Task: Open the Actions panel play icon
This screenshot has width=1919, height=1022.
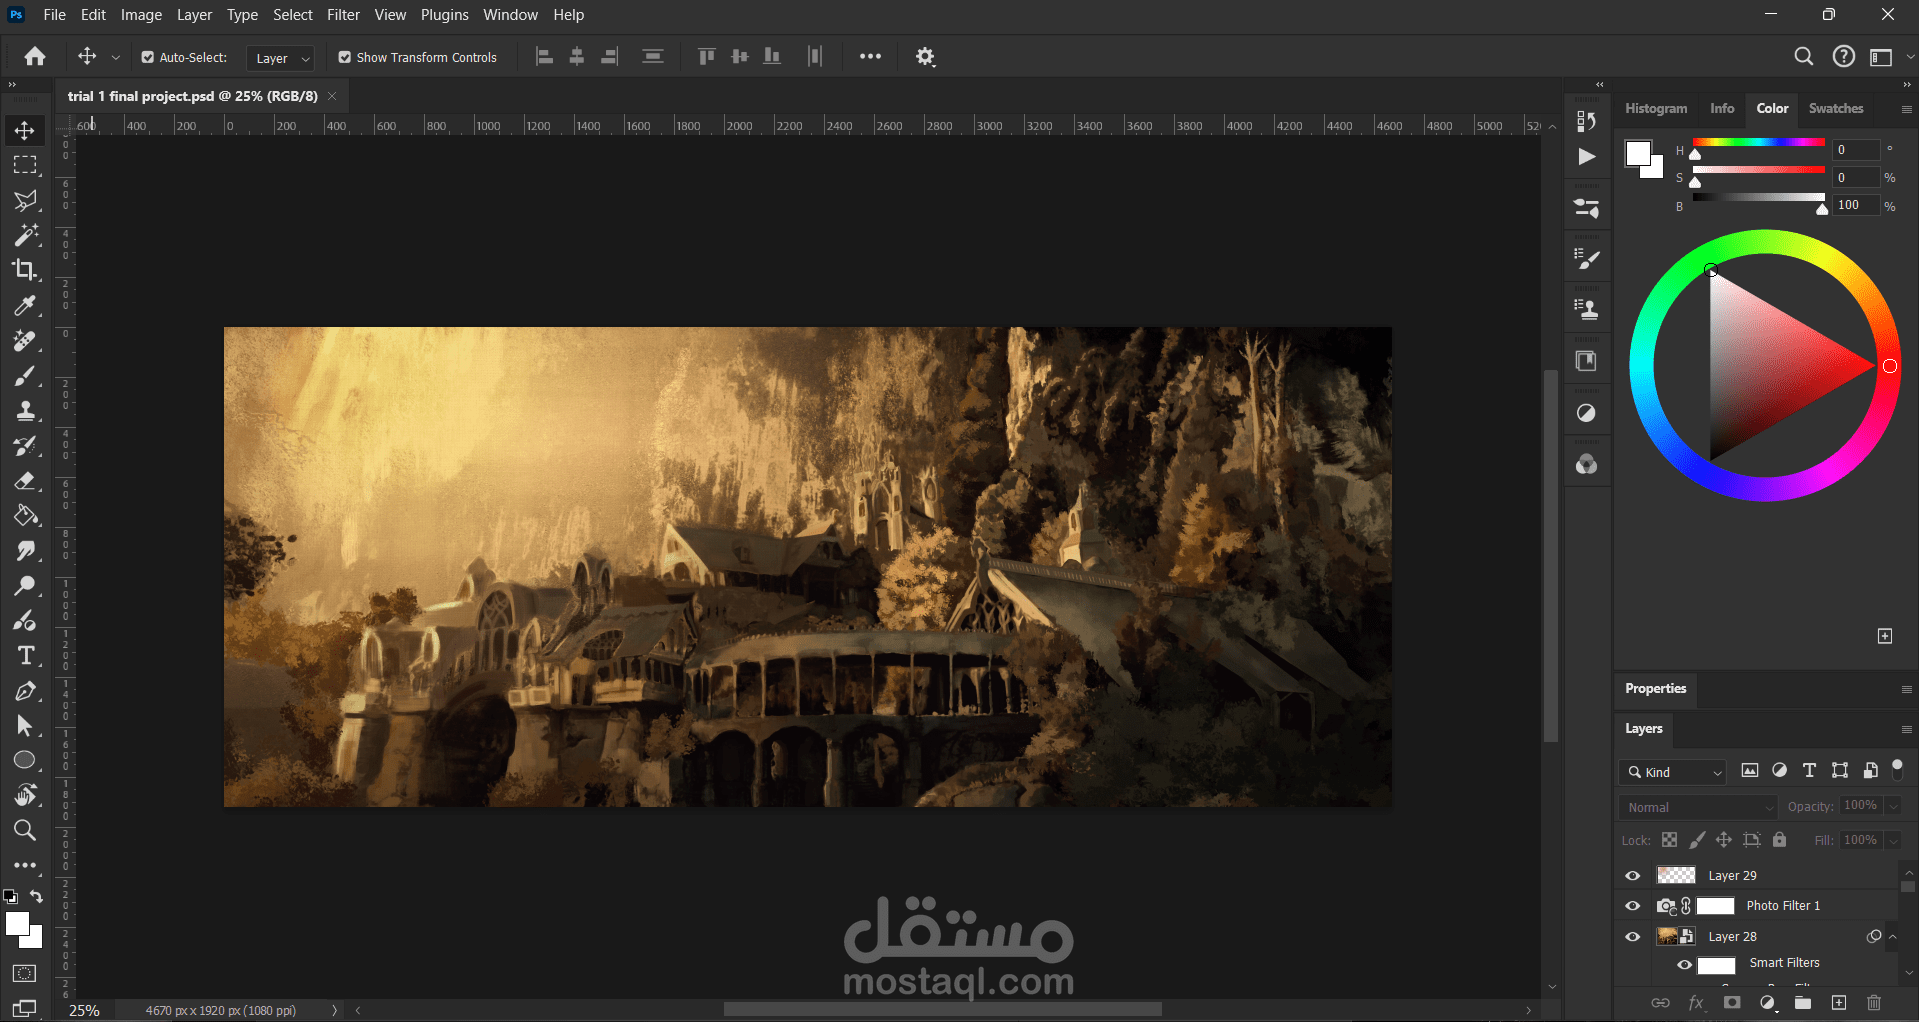Action: (x=1586, y=156)
